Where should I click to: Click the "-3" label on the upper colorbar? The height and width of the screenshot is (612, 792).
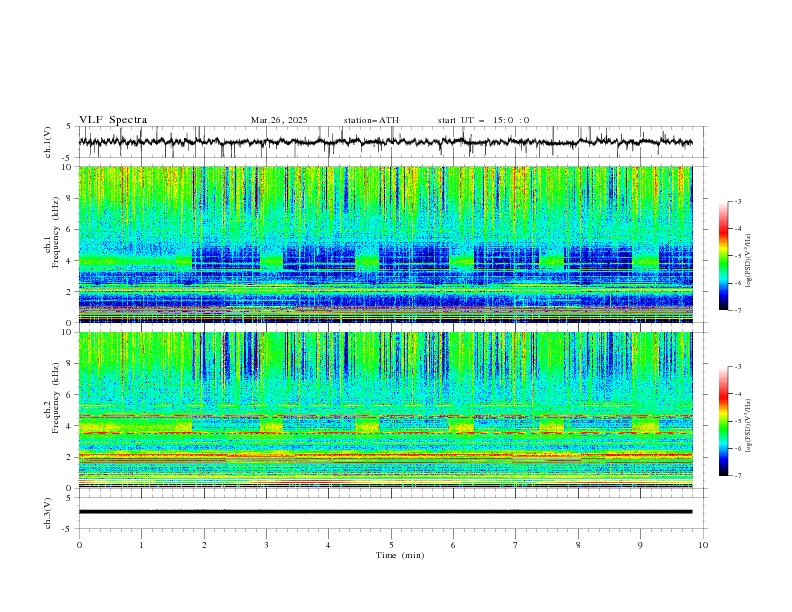pos(737,201)
